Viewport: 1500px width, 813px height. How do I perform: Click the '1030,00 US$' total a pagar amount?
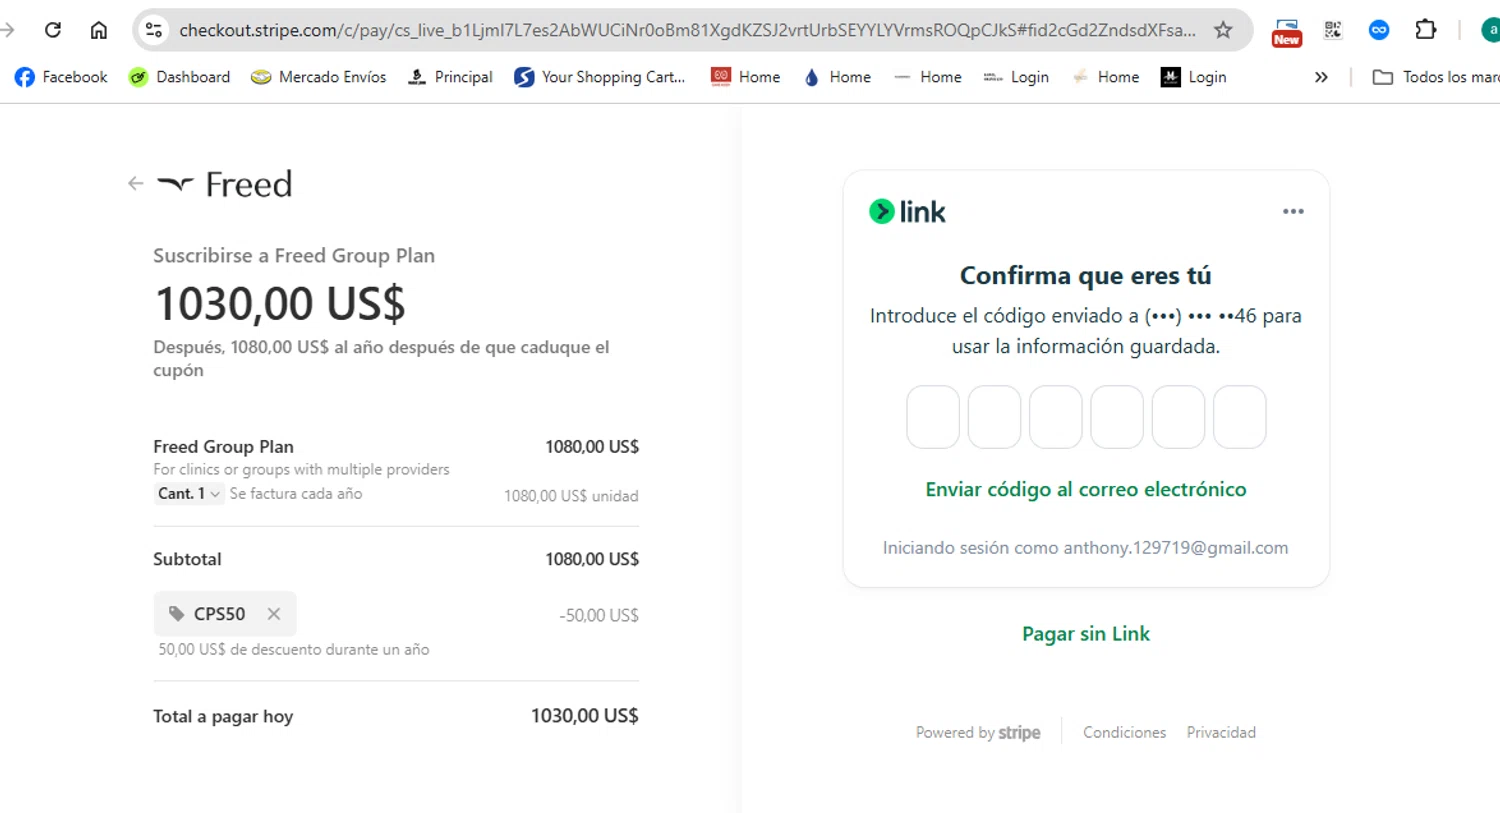point(584,716)
